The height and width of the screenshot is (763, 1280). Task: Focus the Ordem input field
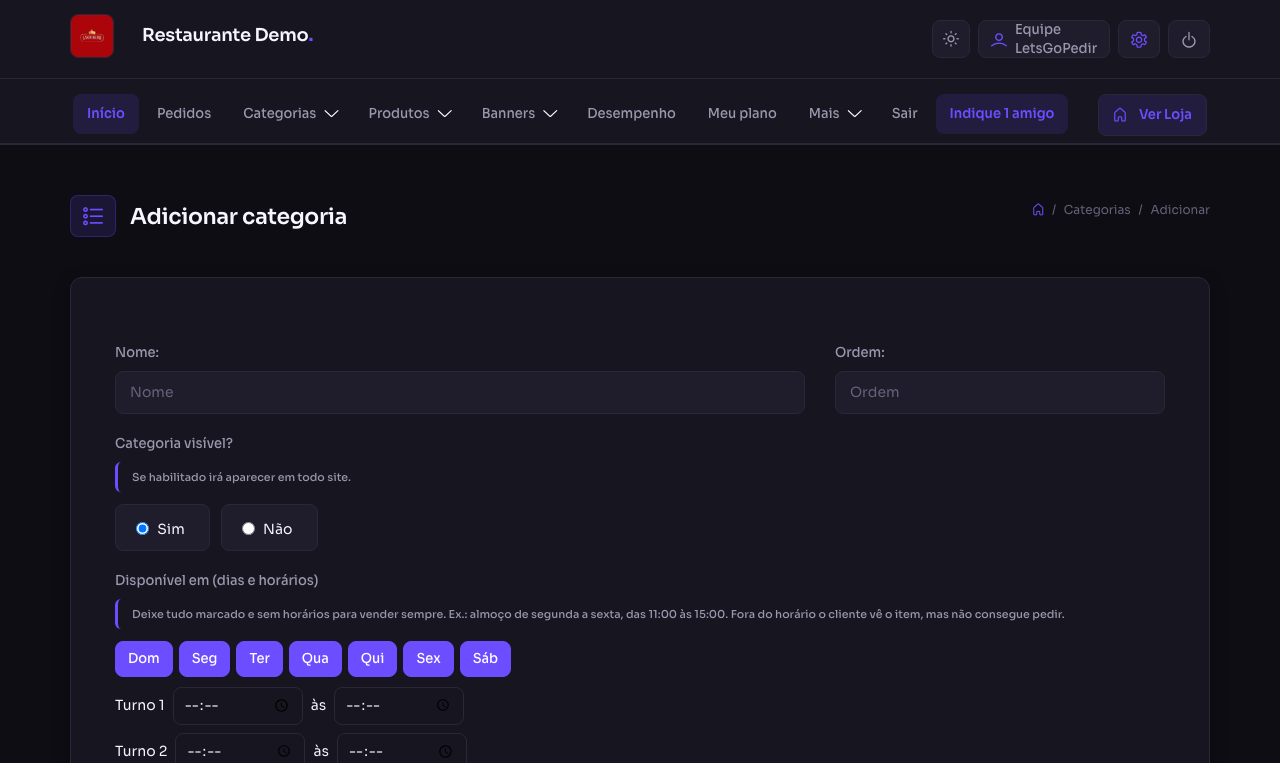click(x=1000, y=393)
